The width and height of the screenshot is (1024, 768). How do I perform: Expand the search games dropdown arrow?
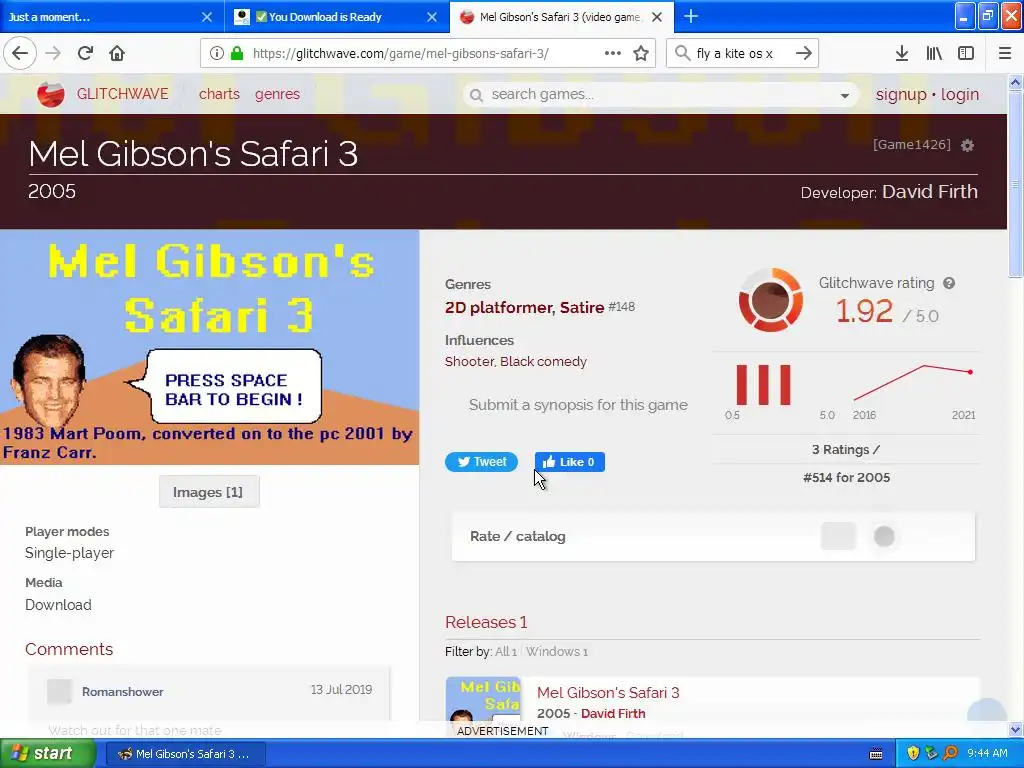point(844,95)
